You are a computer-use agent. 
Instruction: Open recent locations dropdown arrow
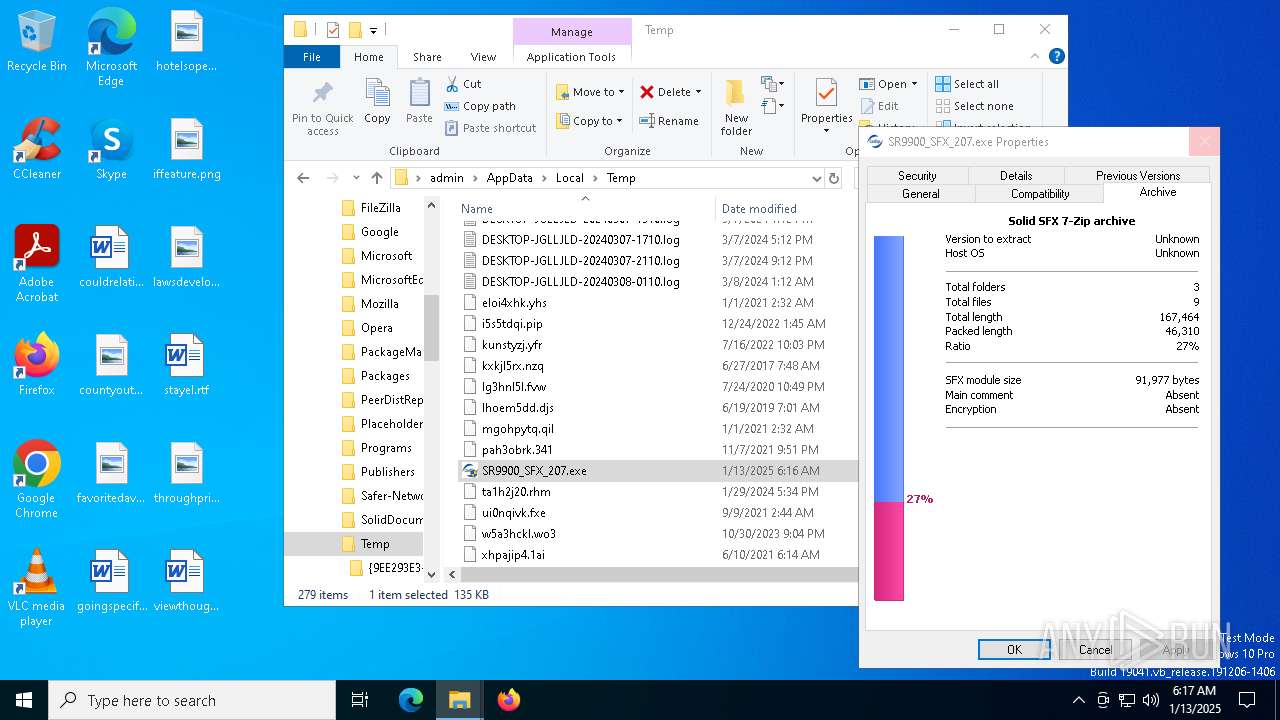tap(356, 178)
